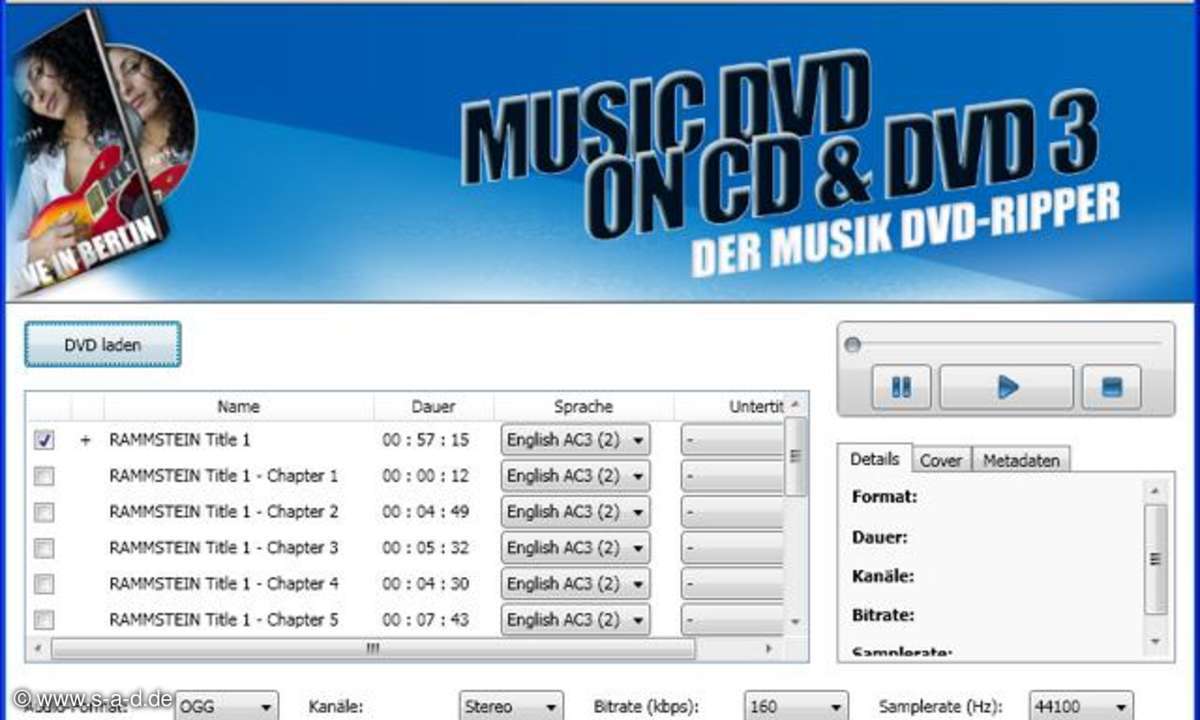Switch to the Metadaten tab
This screenshot has width=1200, height=720.
pos(1020,460)
